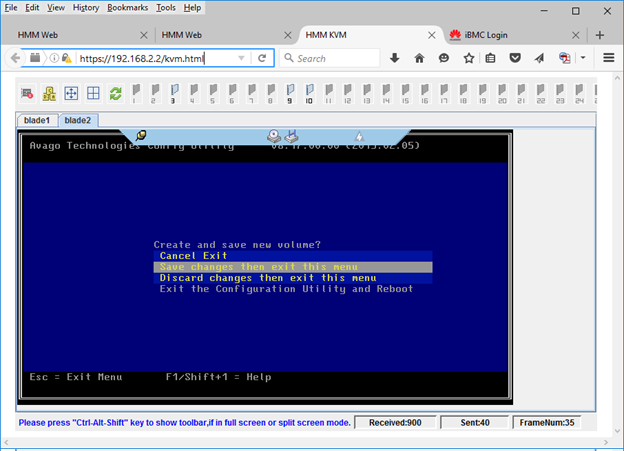
Task: Open the Firefox hamburger menu
Action: 608,58
